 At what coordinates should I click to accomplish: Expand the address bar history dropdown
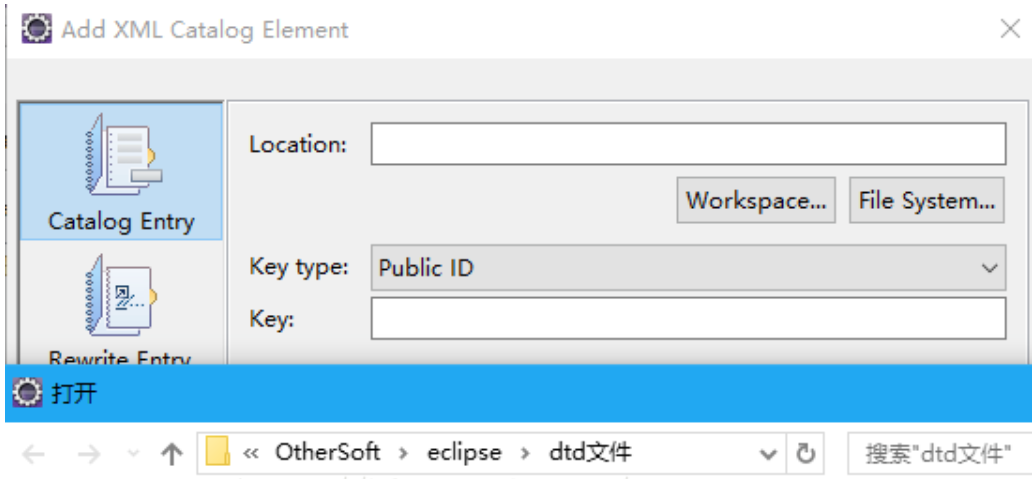768,454
